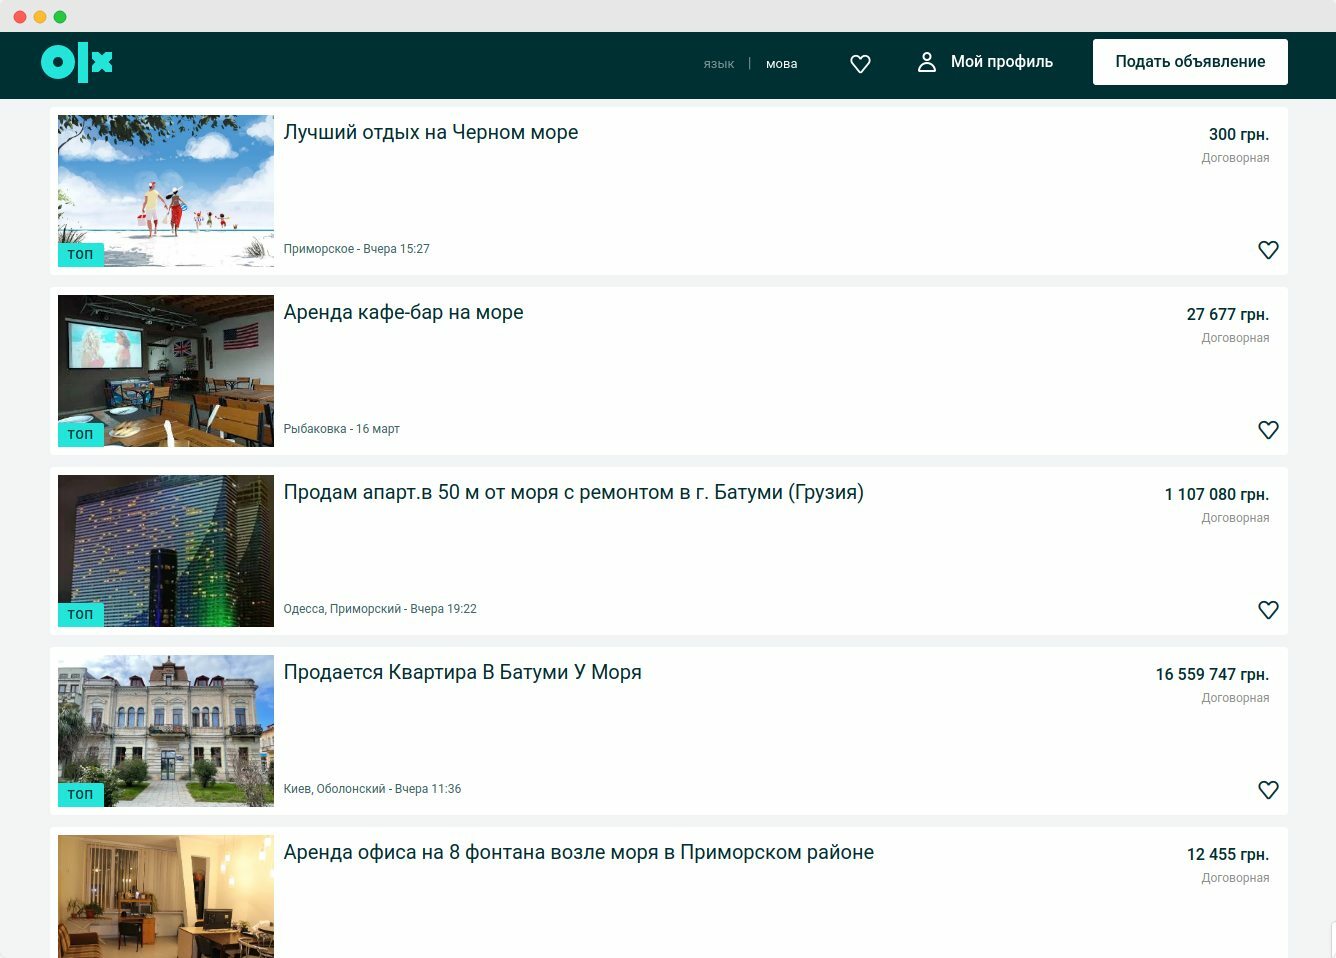Viewport: 1336px width, 958px height.
Task: Click price '12 455 грн.'
Action: pos(1228,854)
